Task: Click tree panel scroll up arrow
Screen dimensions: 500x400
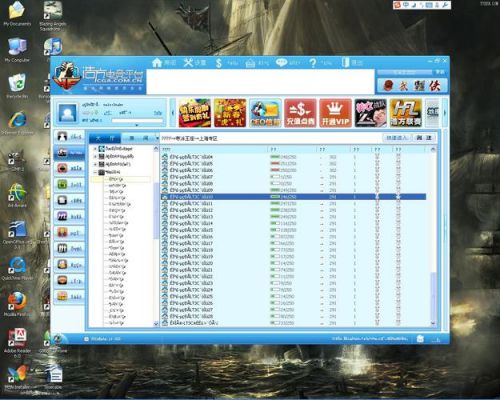Action: (x=156, y=149)
